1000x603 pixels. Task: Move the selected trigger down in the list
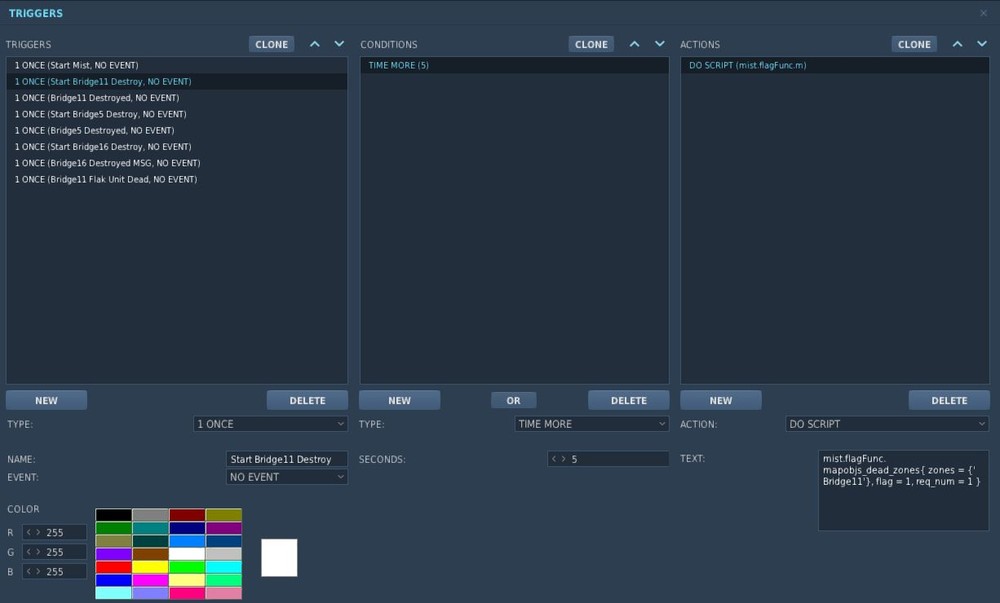pos(339,44)
